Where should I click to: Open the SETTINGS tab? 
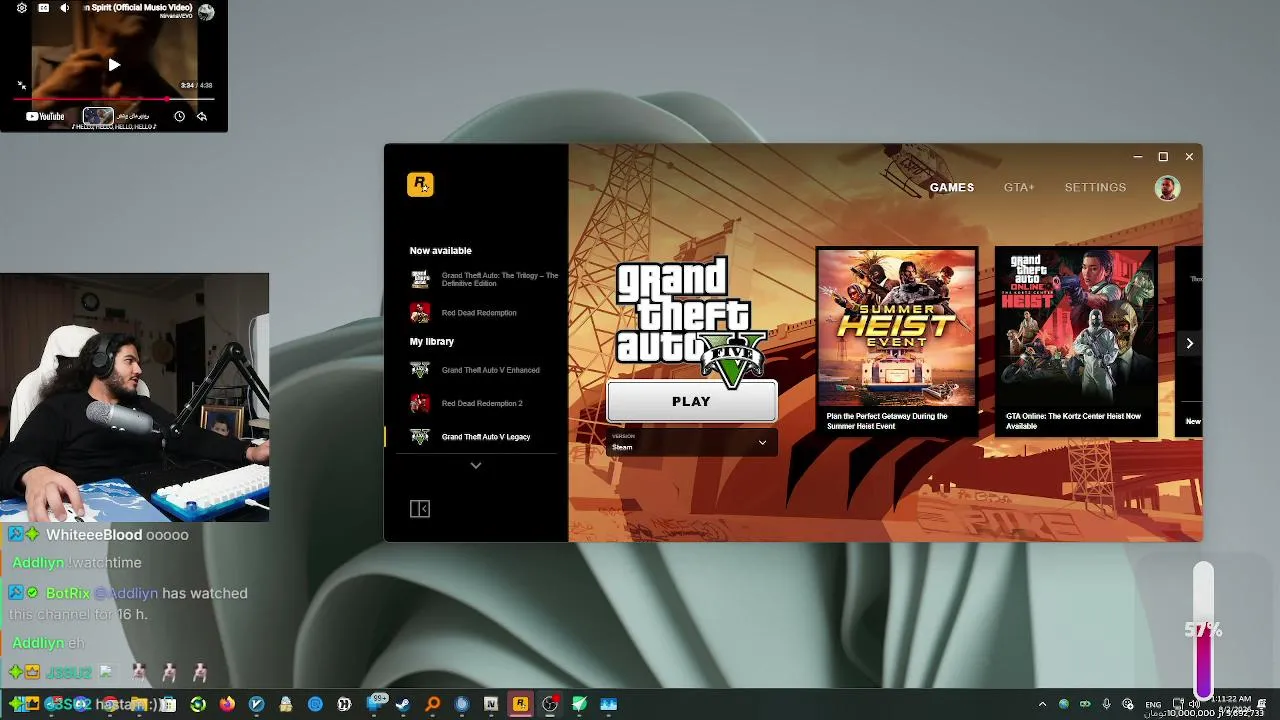click(x=1095, y=187)
